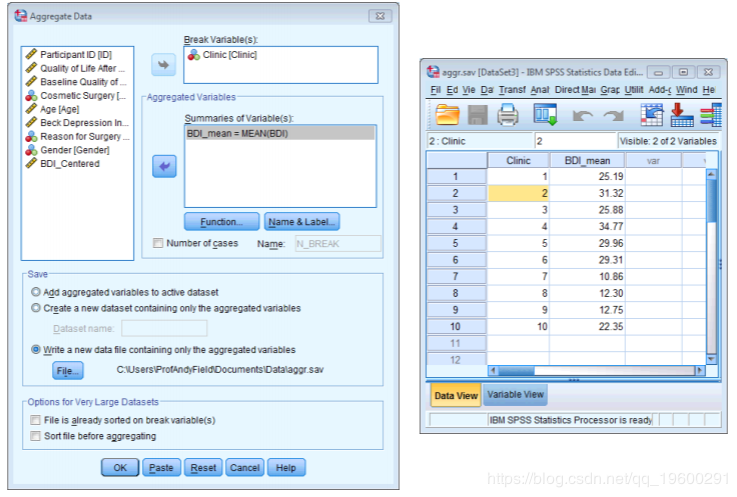Image resolution: width=737 pixels, height=497 pixels.
Task: Click the Clinic column header
Action: click(518, 161)
